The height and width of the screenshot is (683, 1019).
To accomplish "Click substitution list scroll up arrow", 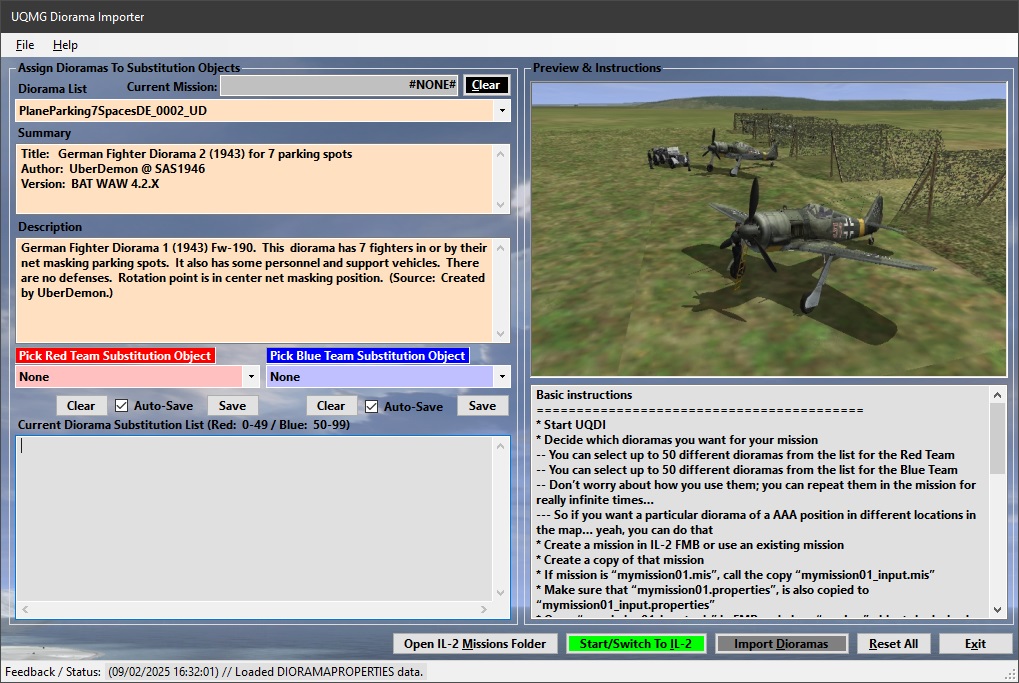I will (x=500, y=446).
